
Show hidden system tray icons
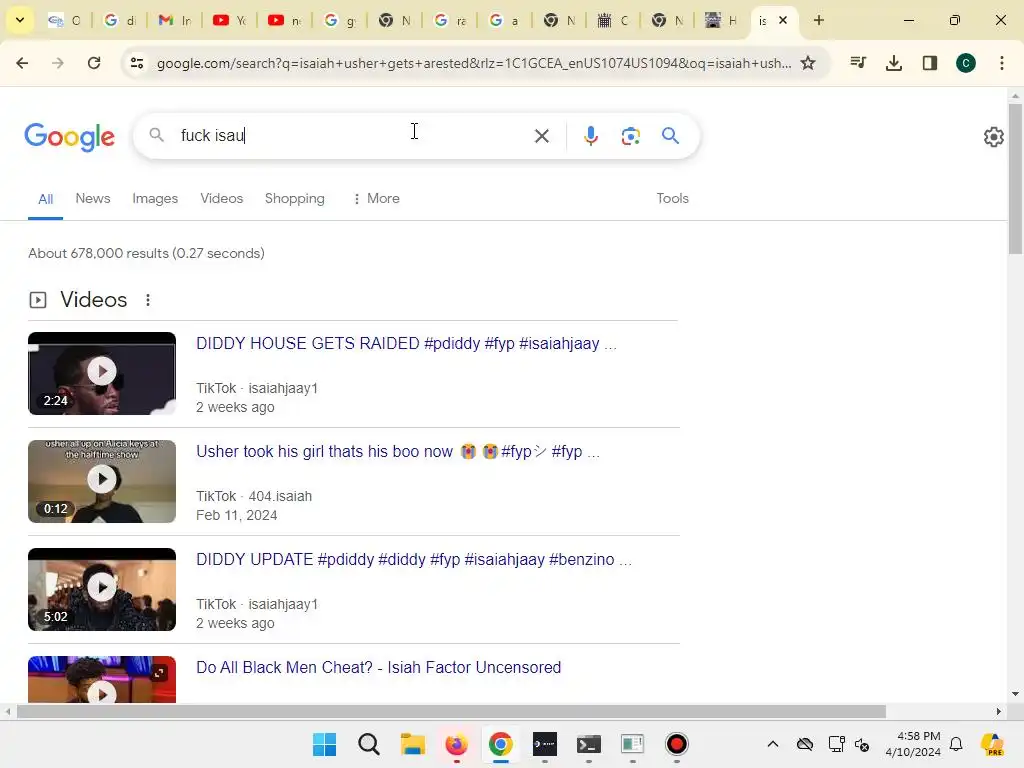coord(773,744)
